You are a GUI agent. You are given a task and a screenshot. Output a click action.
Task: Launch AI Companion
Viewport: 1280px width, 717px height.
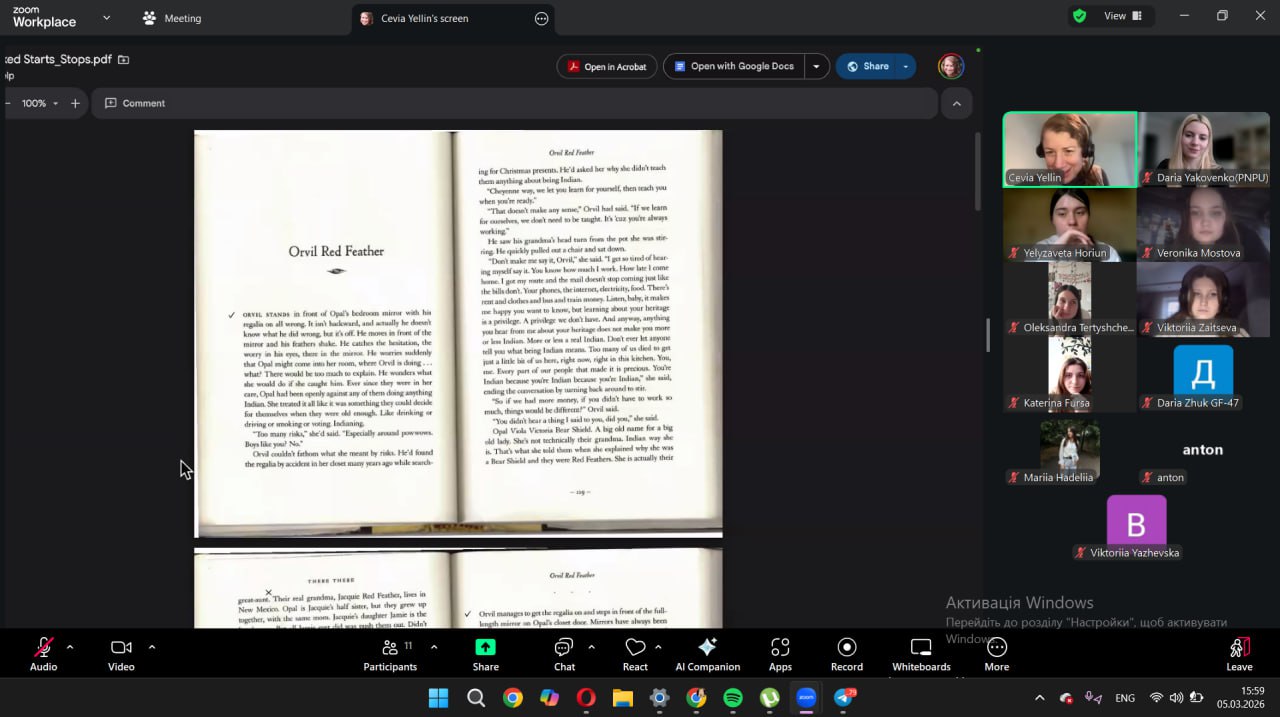click(707, 654)
